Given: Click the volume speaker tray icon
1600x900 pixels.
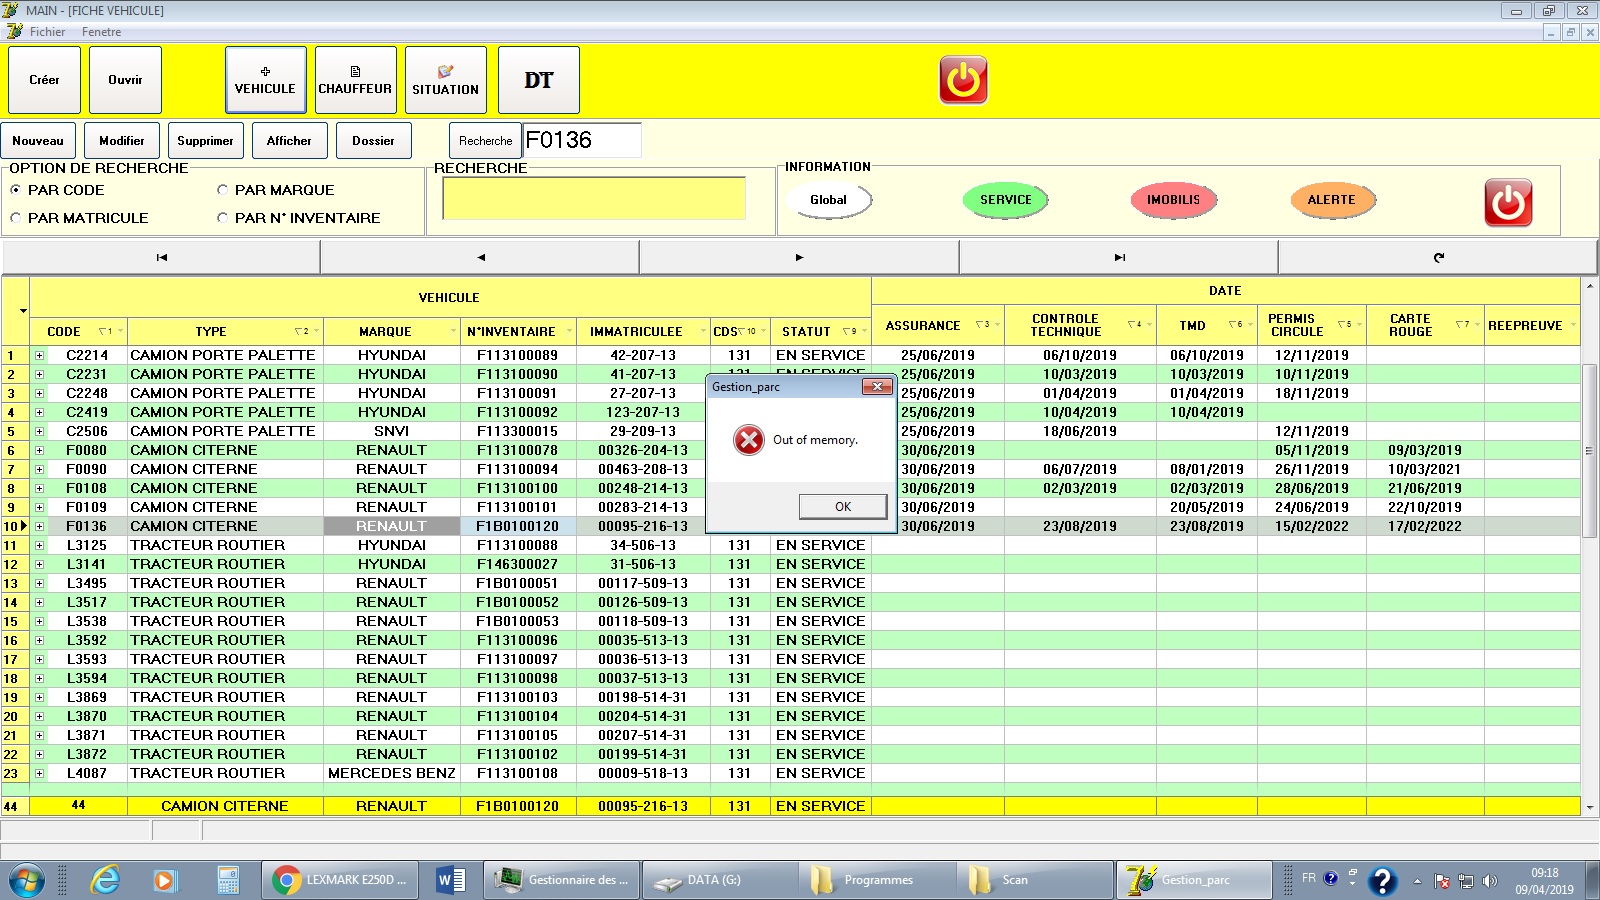Looking at the screenshot, I should point(1490,881).
